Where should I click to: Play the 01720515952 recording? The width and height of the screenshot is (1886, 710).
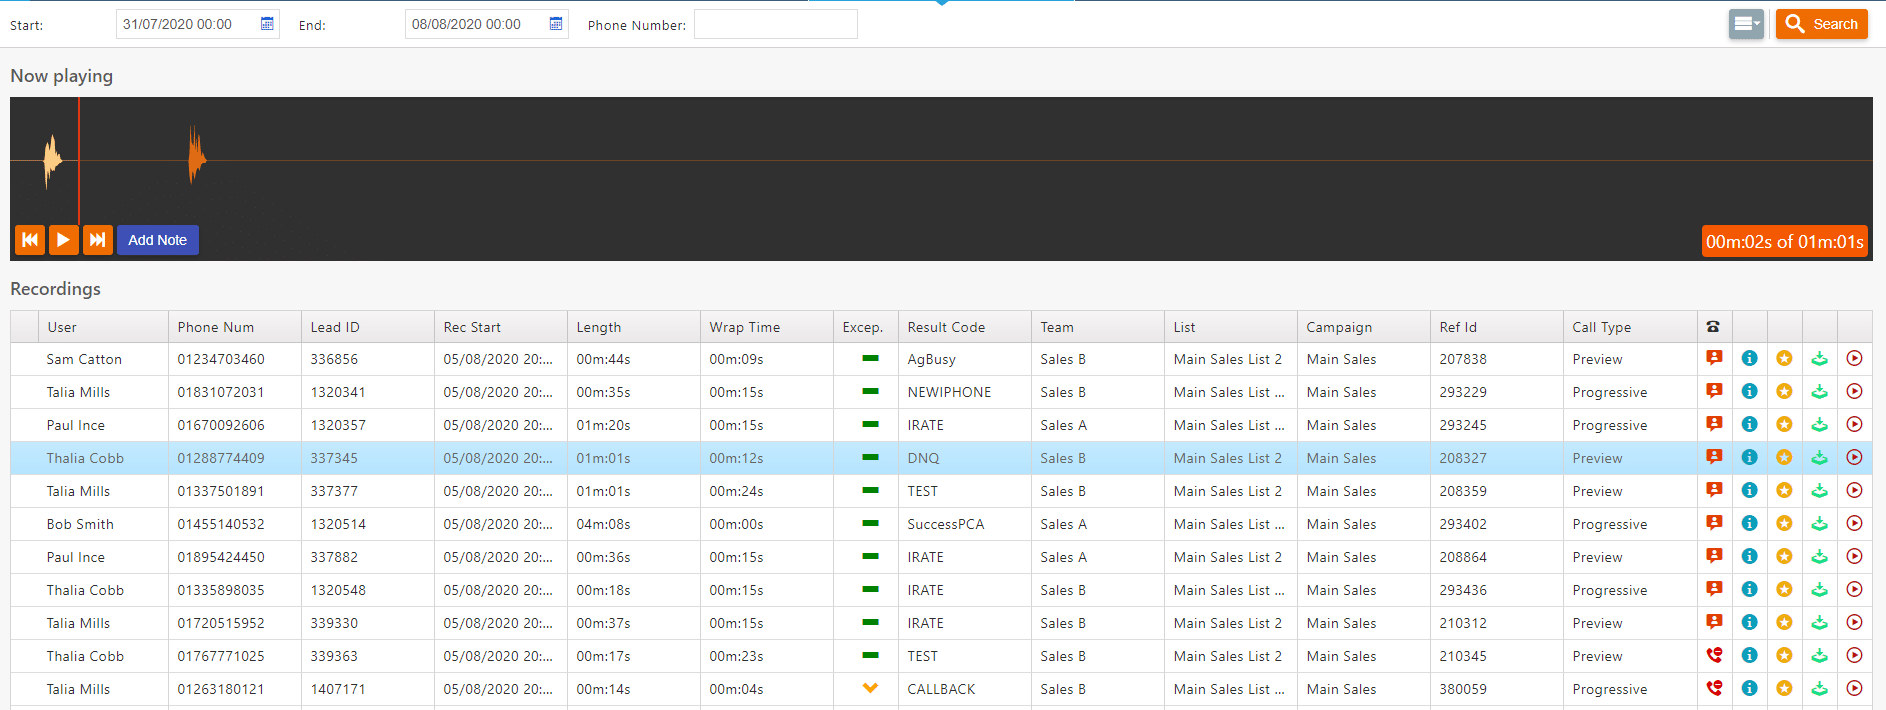(1854, 622)
